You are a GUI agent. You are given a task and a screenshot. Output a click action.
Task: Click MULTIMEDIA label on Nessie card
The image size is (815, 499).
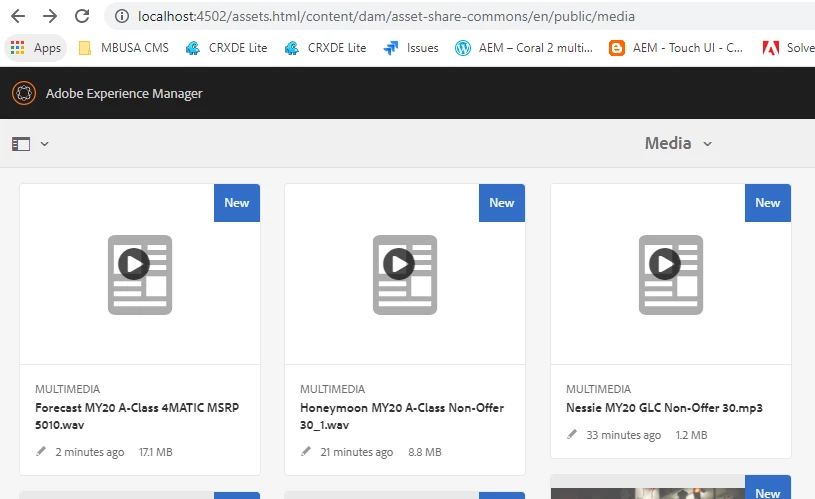tap(599, 389)
